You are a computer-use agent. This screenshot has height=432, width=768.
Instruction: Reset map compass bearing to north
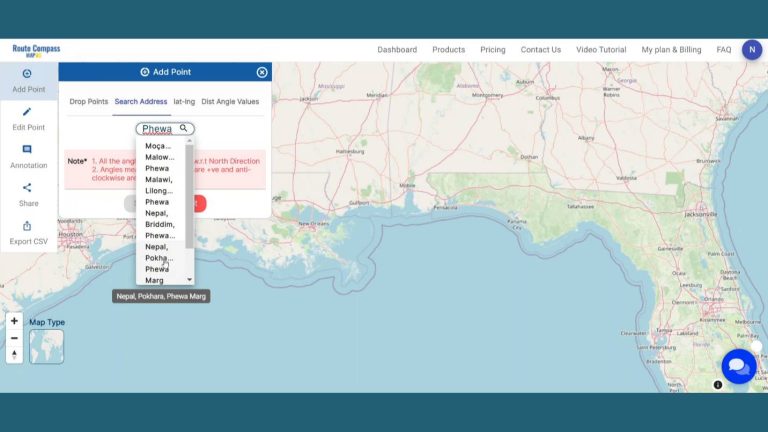[x=14, y=354]
